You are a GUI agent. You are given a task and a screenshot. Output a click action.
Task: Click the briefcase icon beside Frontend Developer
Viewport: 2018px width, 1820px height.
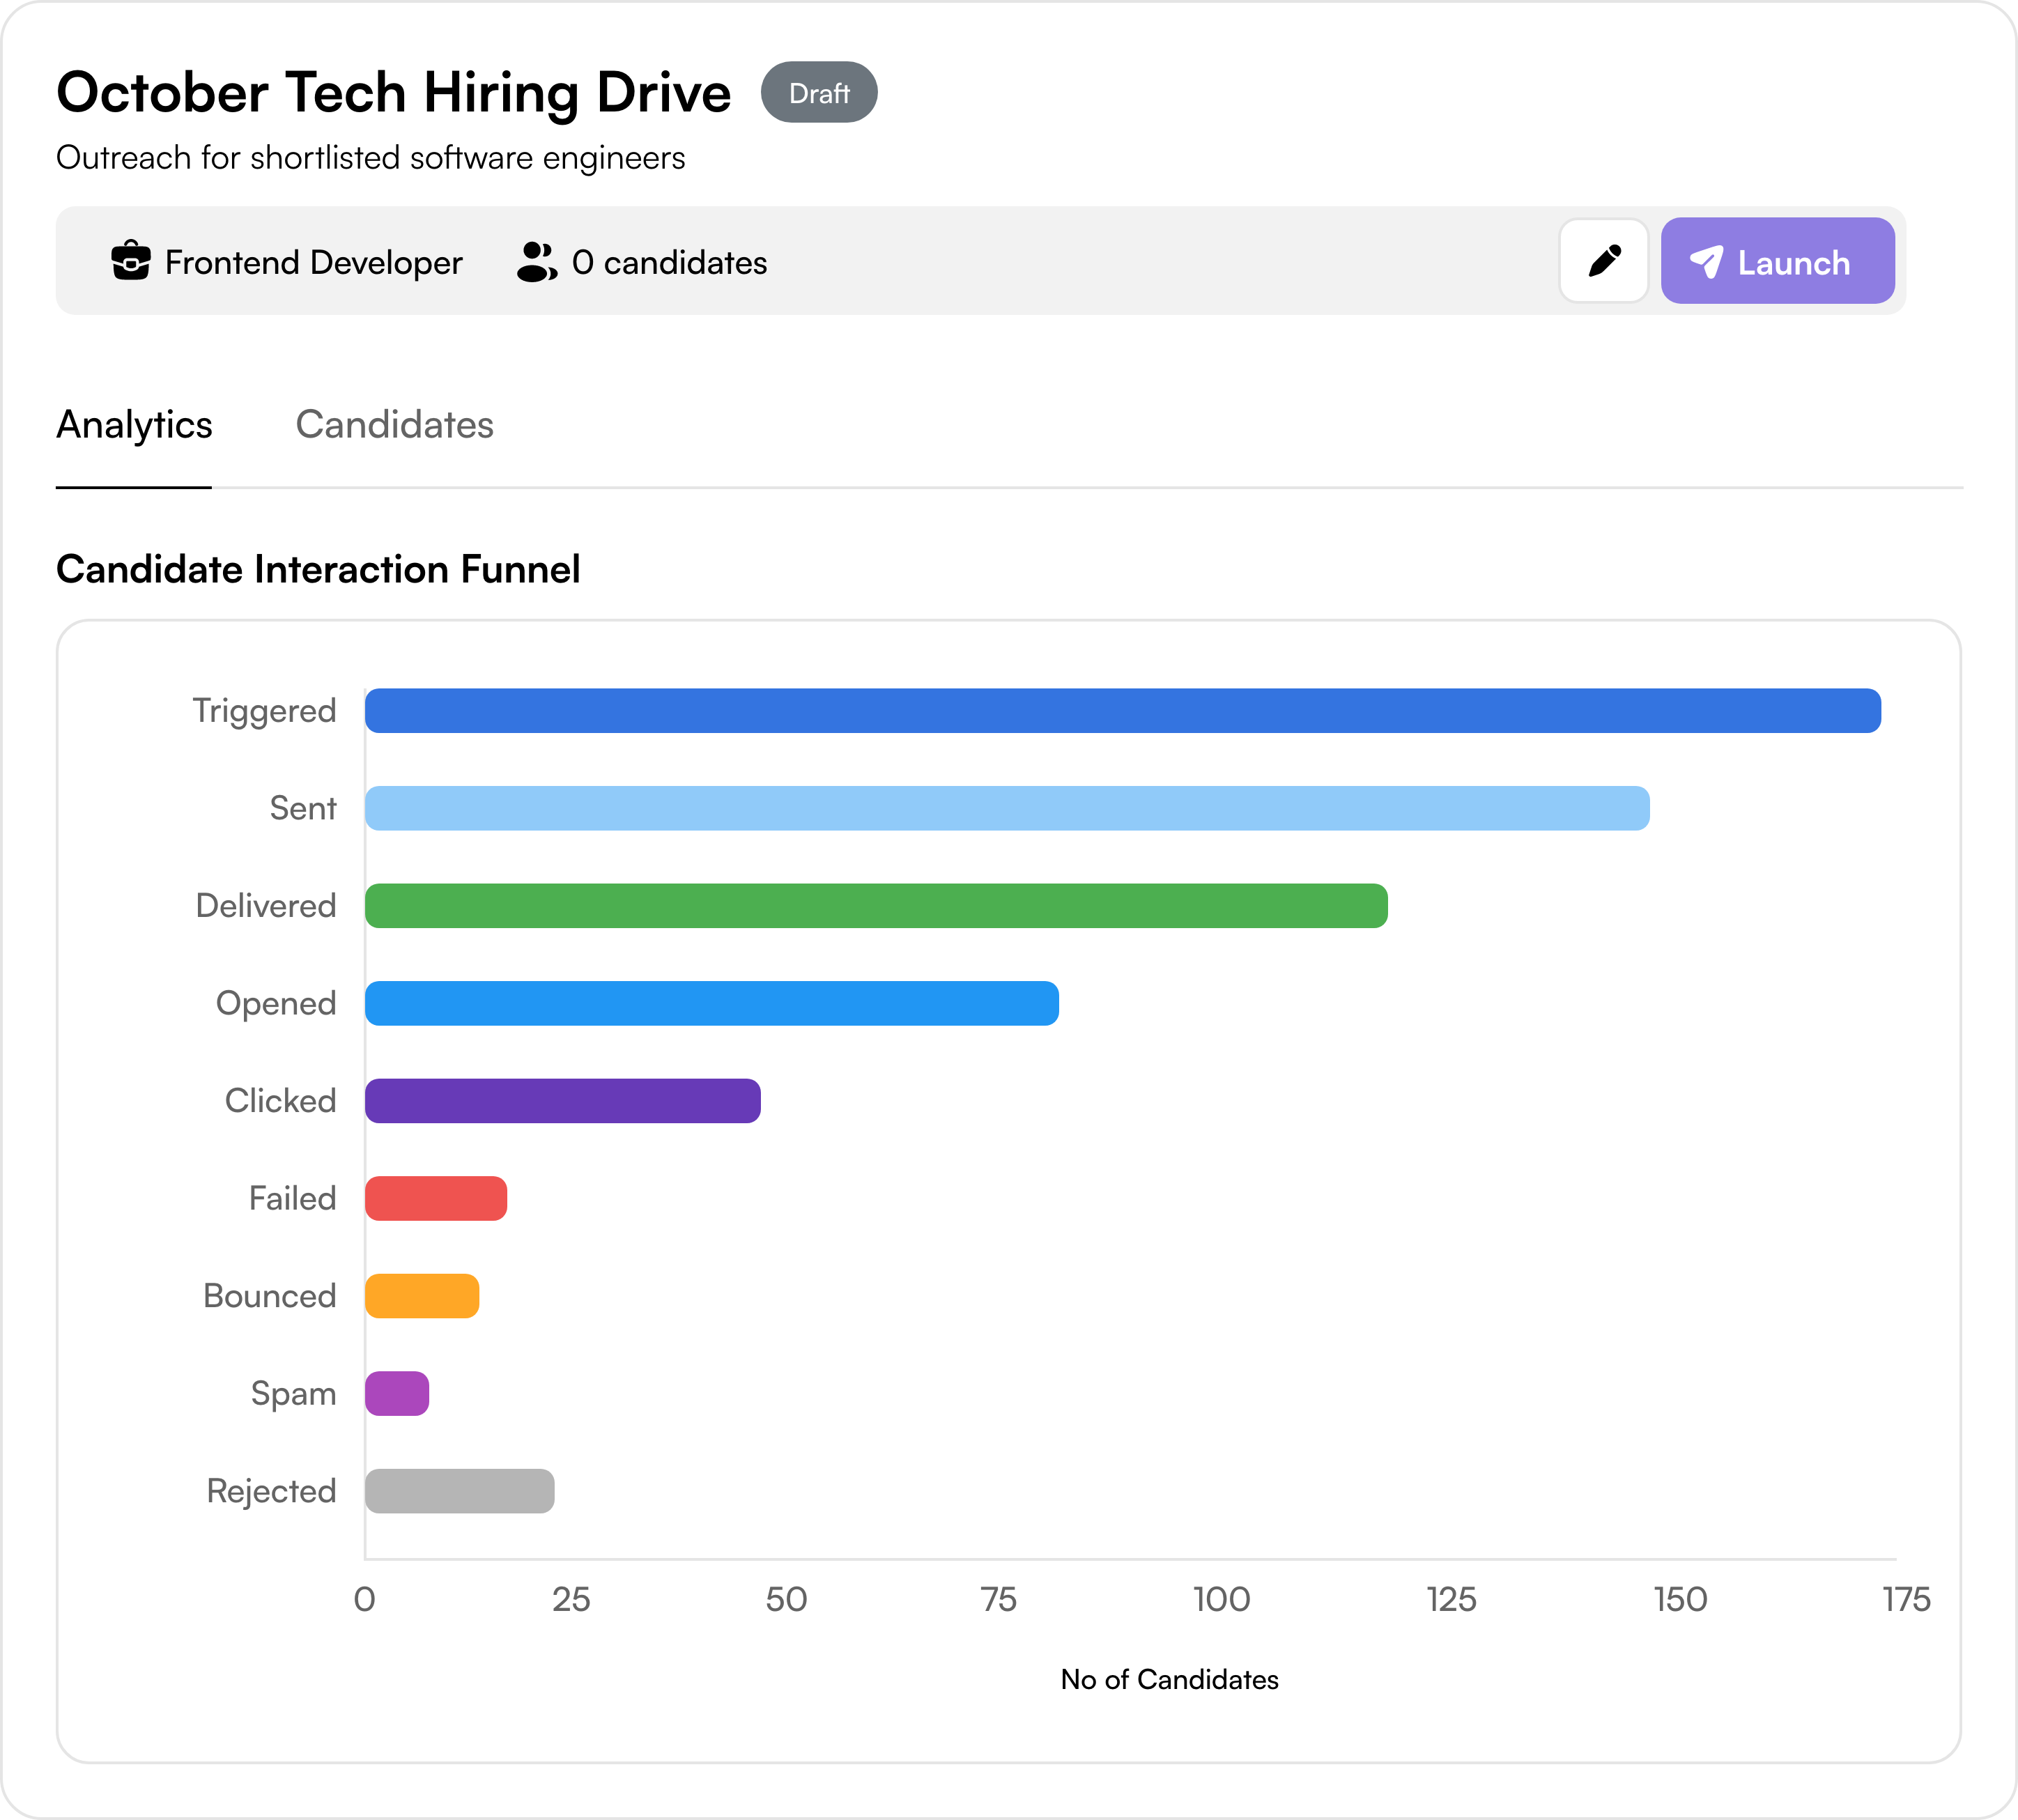tap(131, 261)
